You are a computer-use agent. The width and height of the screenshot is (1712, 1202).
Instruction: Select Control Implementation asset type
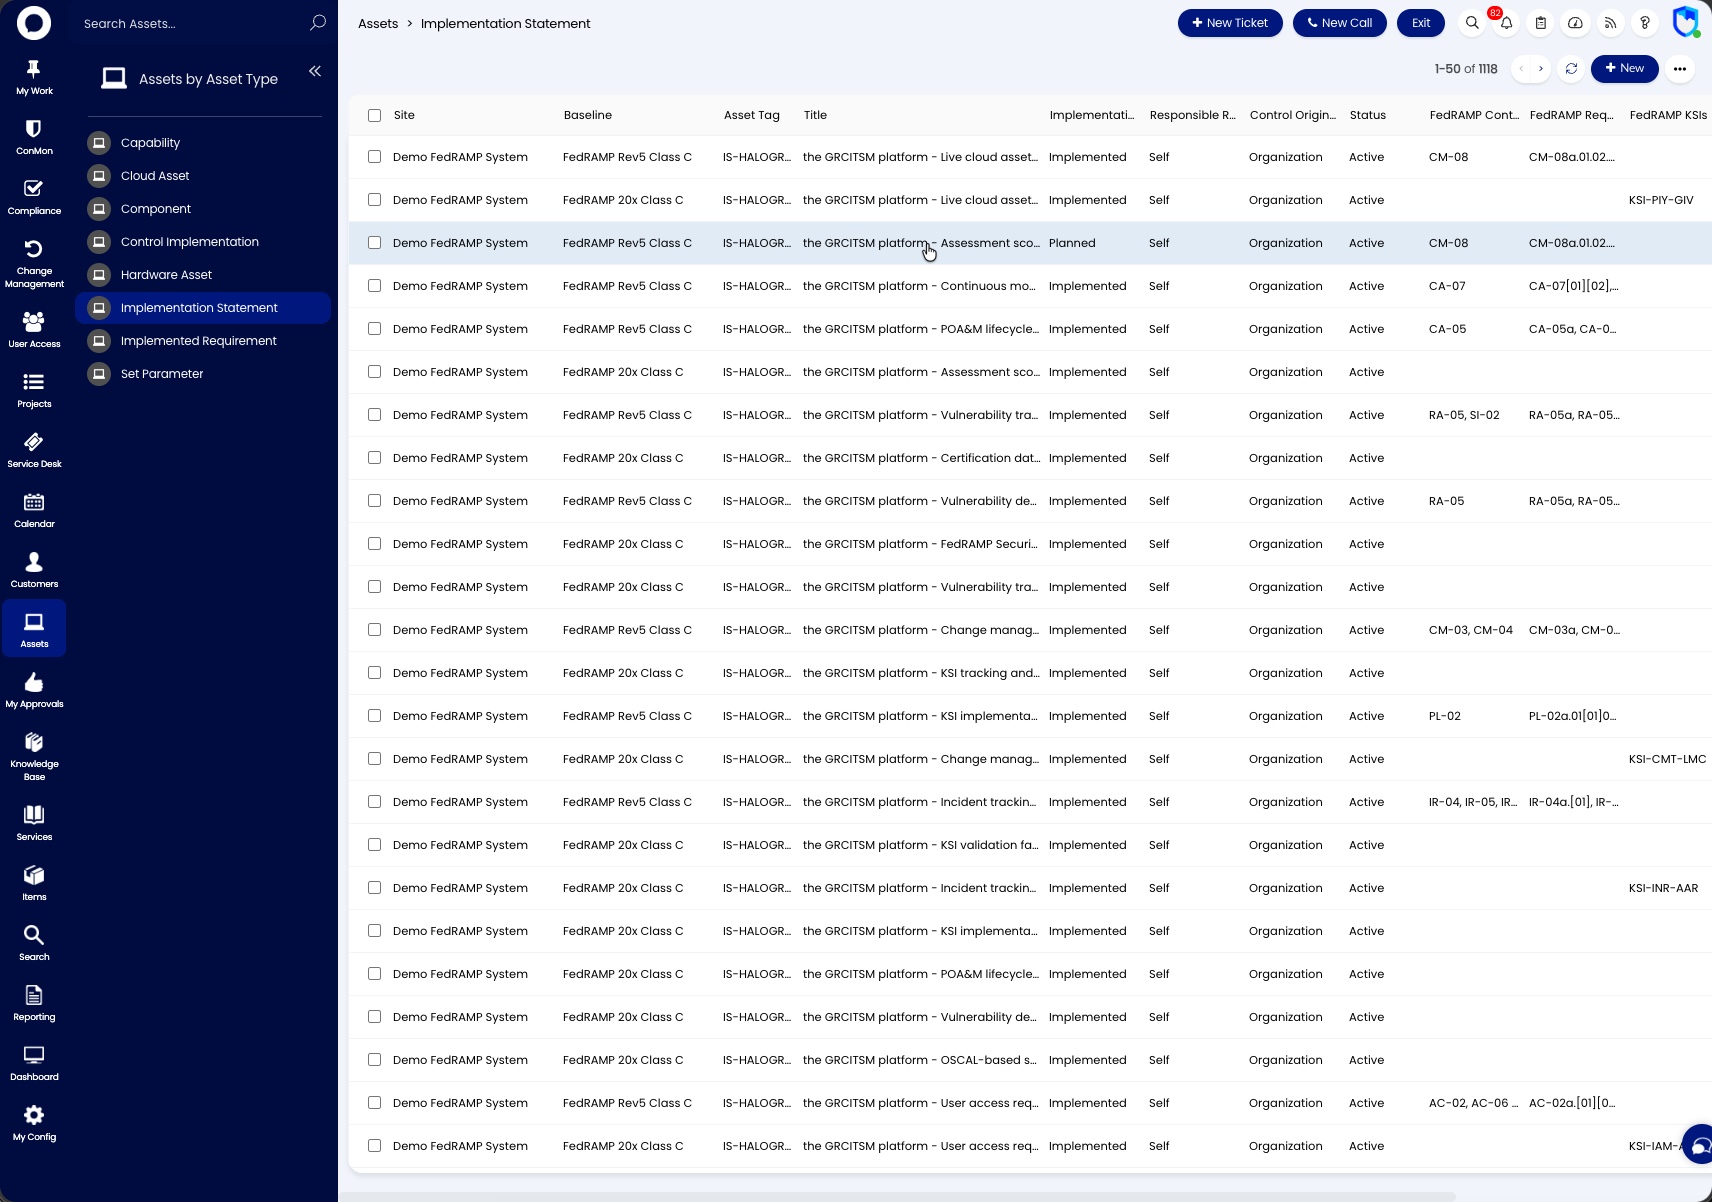[203, 242]
